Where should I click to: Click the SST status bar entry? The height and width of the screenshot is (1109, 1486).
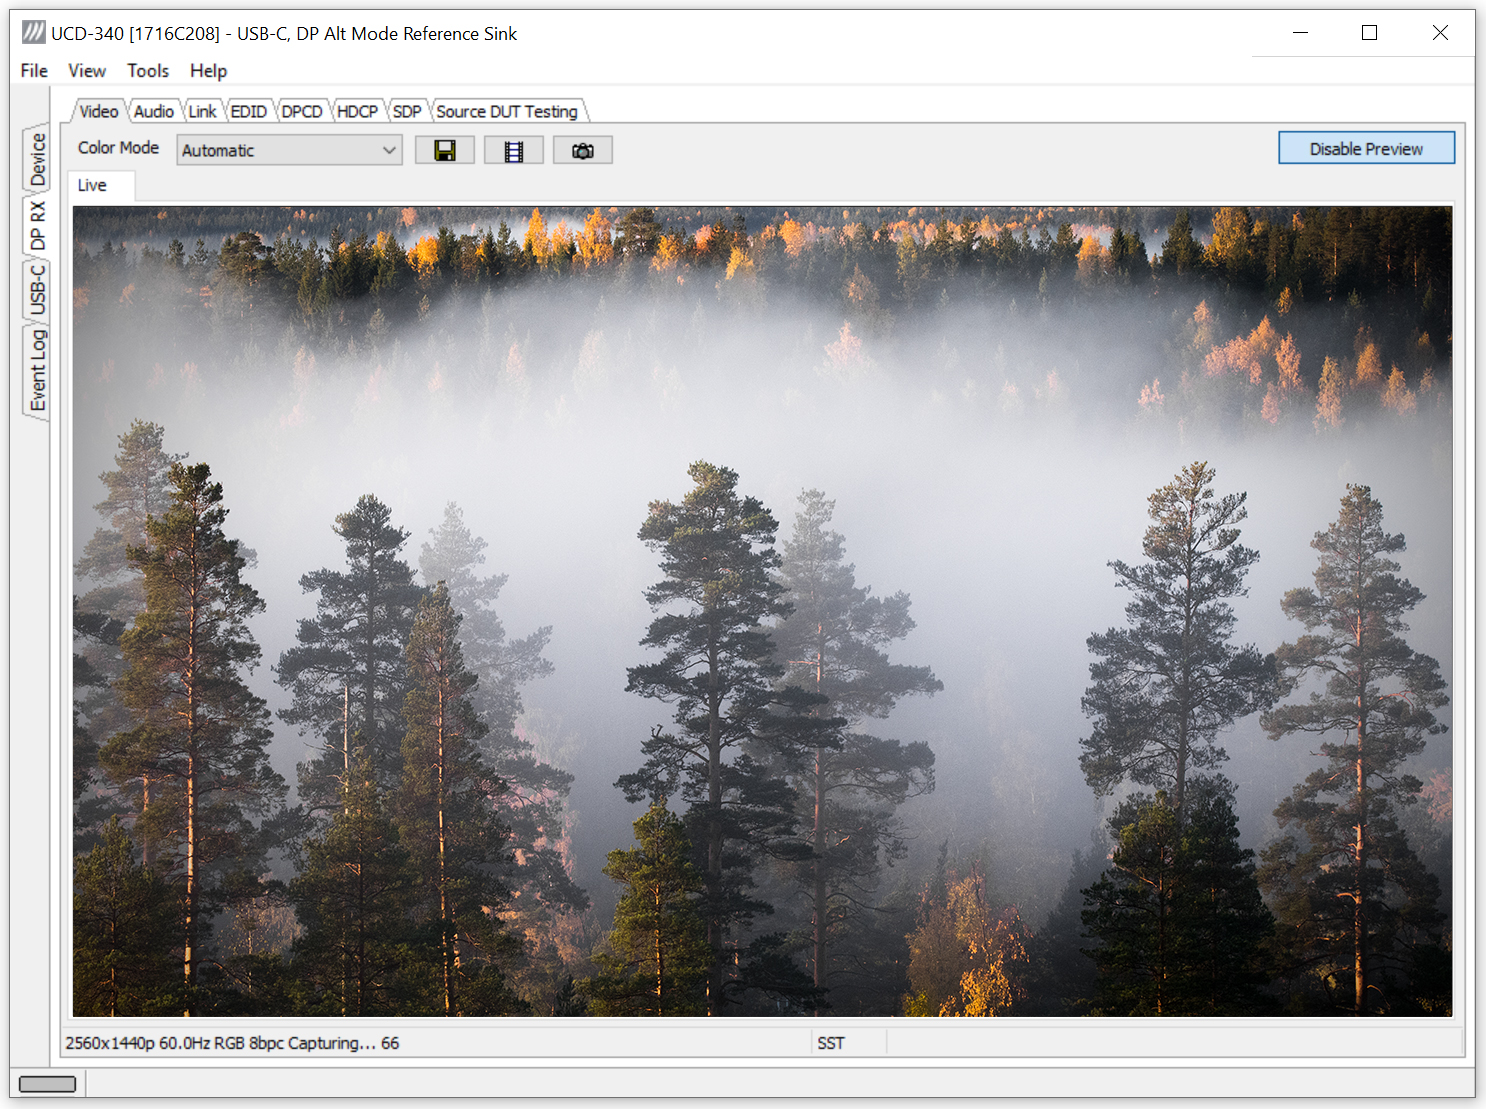click(x=831, y=1043)
